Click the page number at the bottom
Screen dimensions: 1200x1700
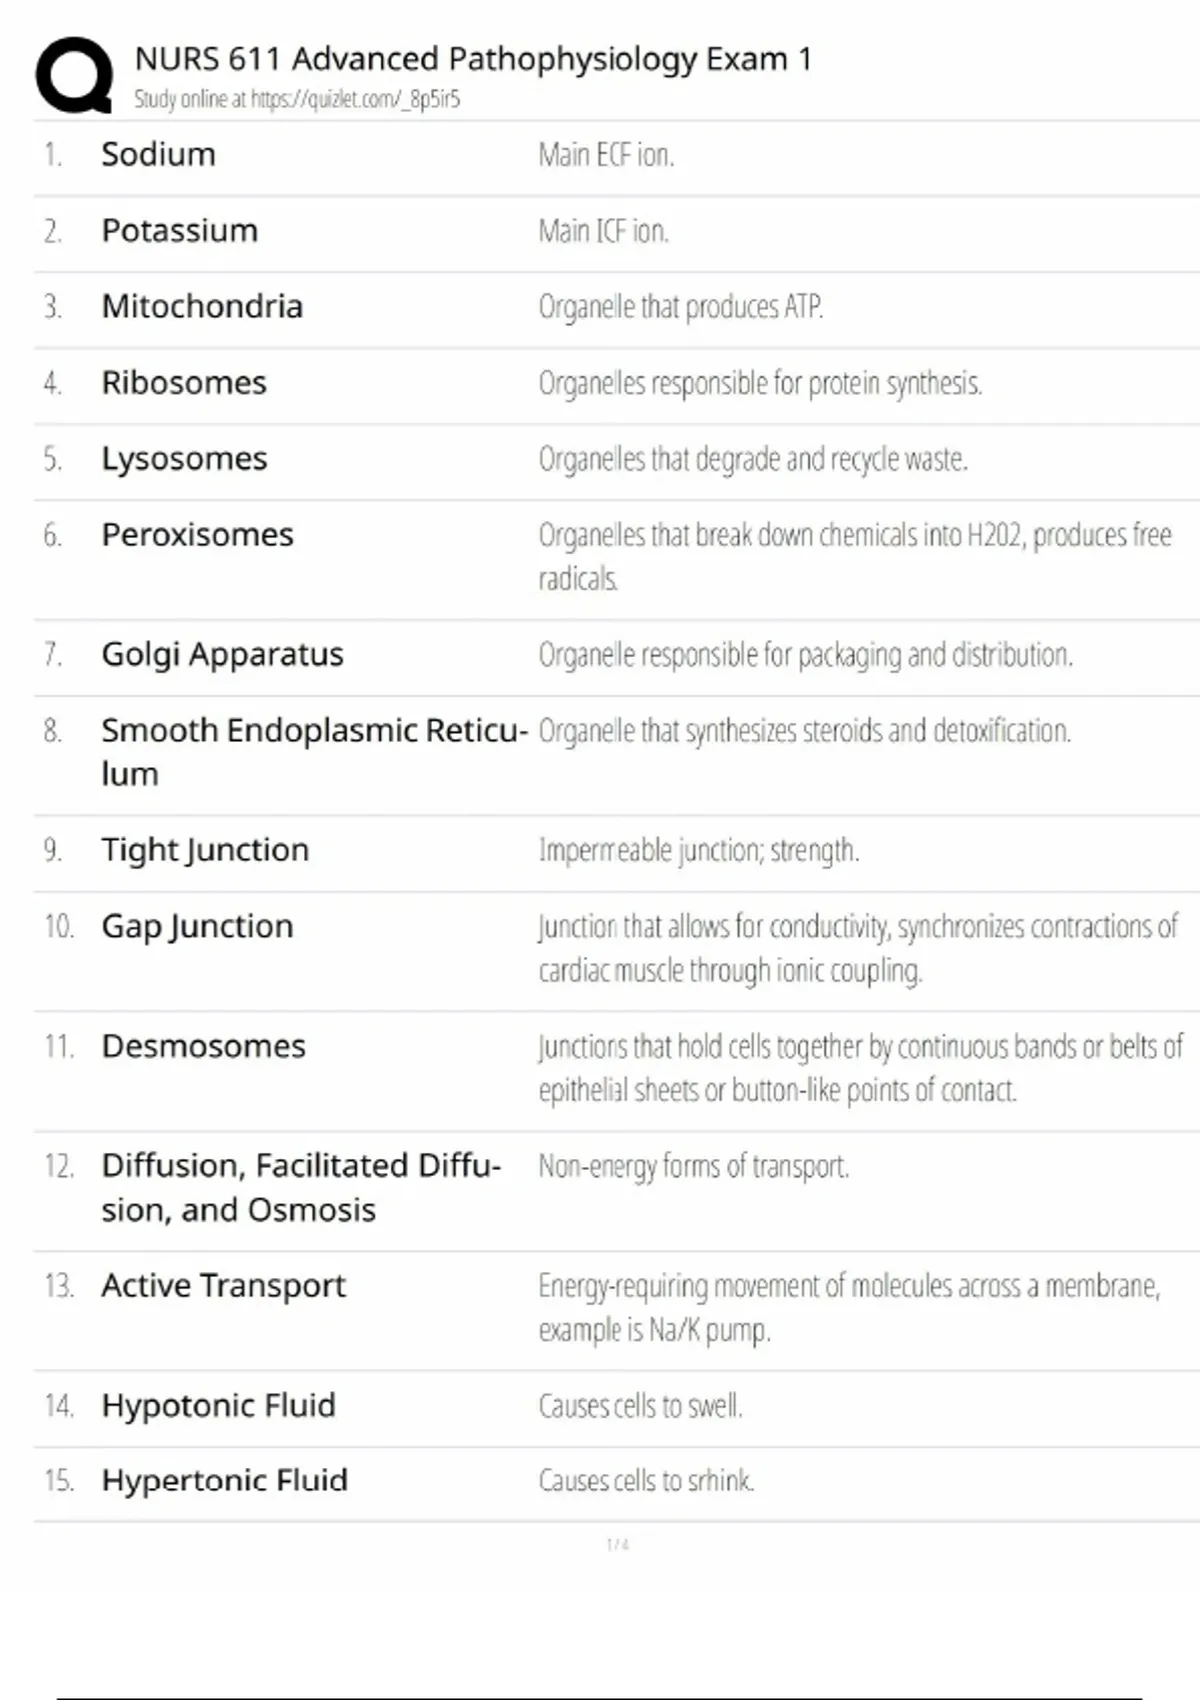point(617,1545)
